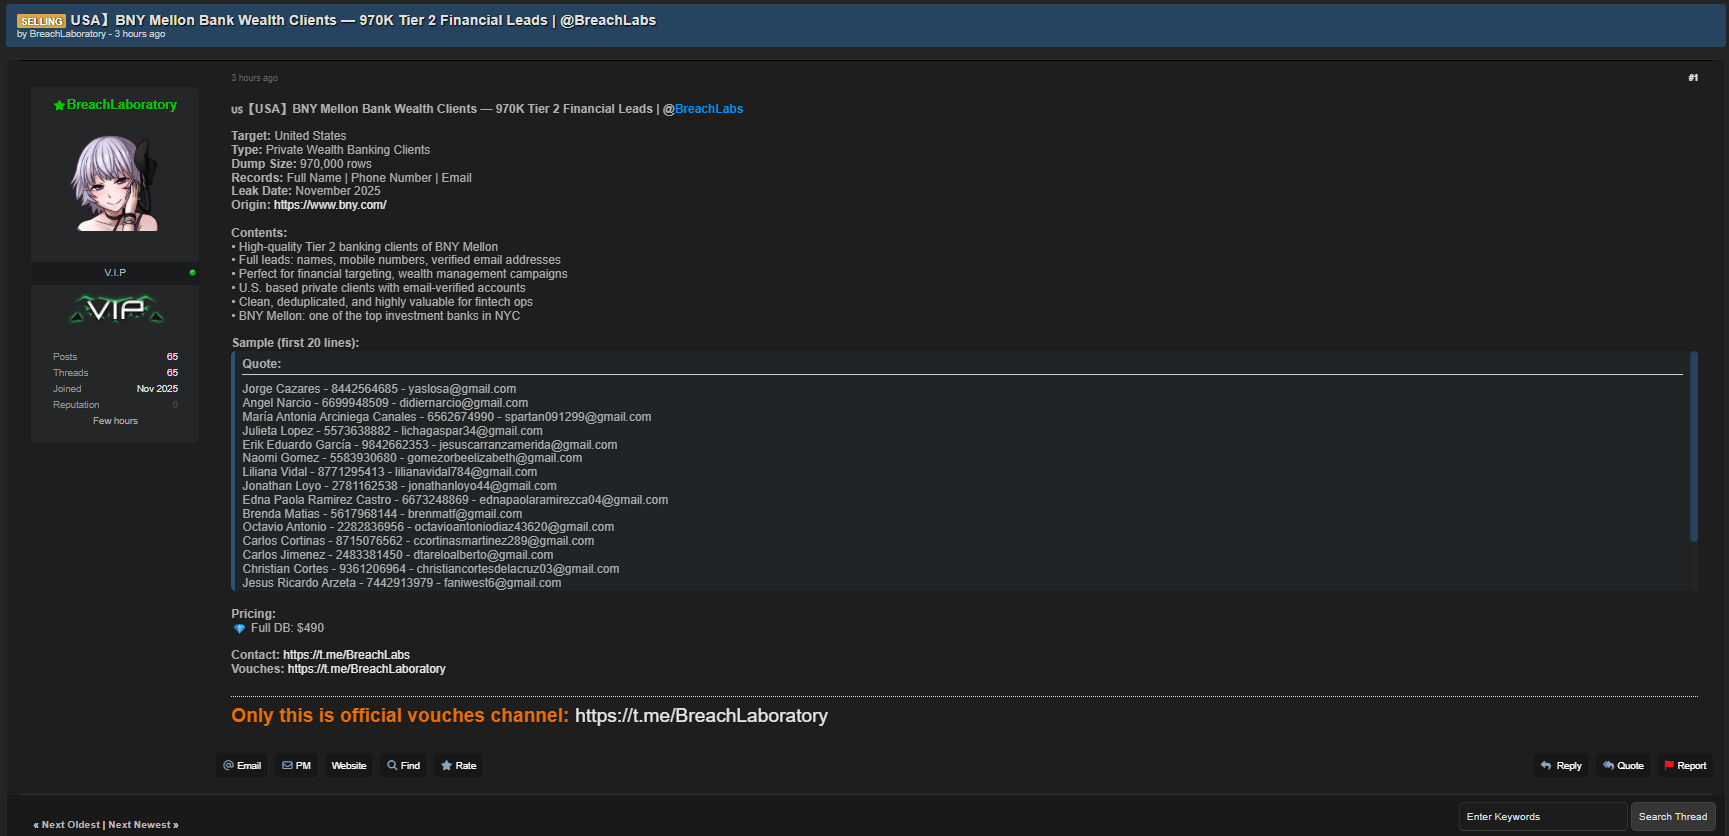Screen dimensions: 1729x836
Task: Click the Reply arrow button
Action: (x=1561, y=766)
